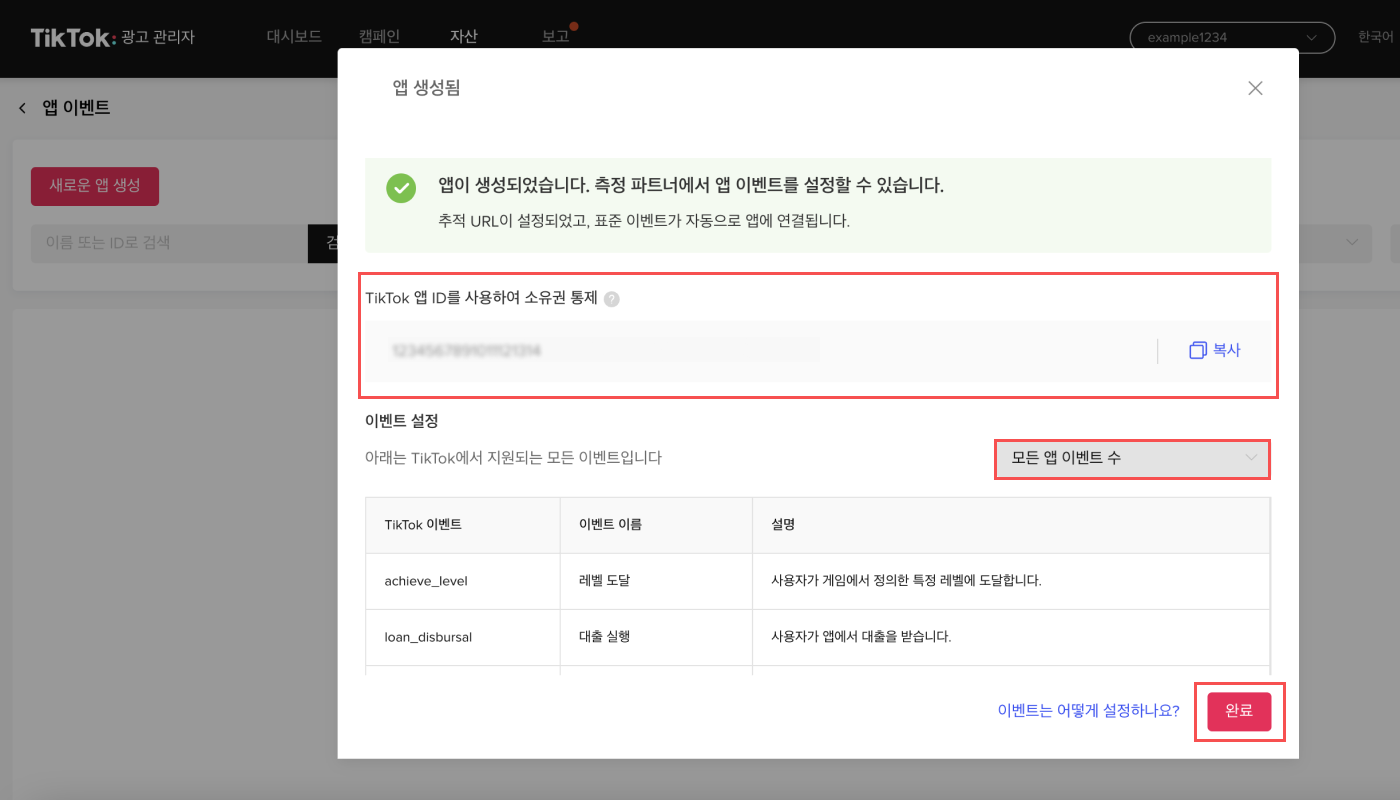Click the 이름 또는 ID로 검색 field
The height and width of the screenshot is (800, 1400).
[169, 243]
